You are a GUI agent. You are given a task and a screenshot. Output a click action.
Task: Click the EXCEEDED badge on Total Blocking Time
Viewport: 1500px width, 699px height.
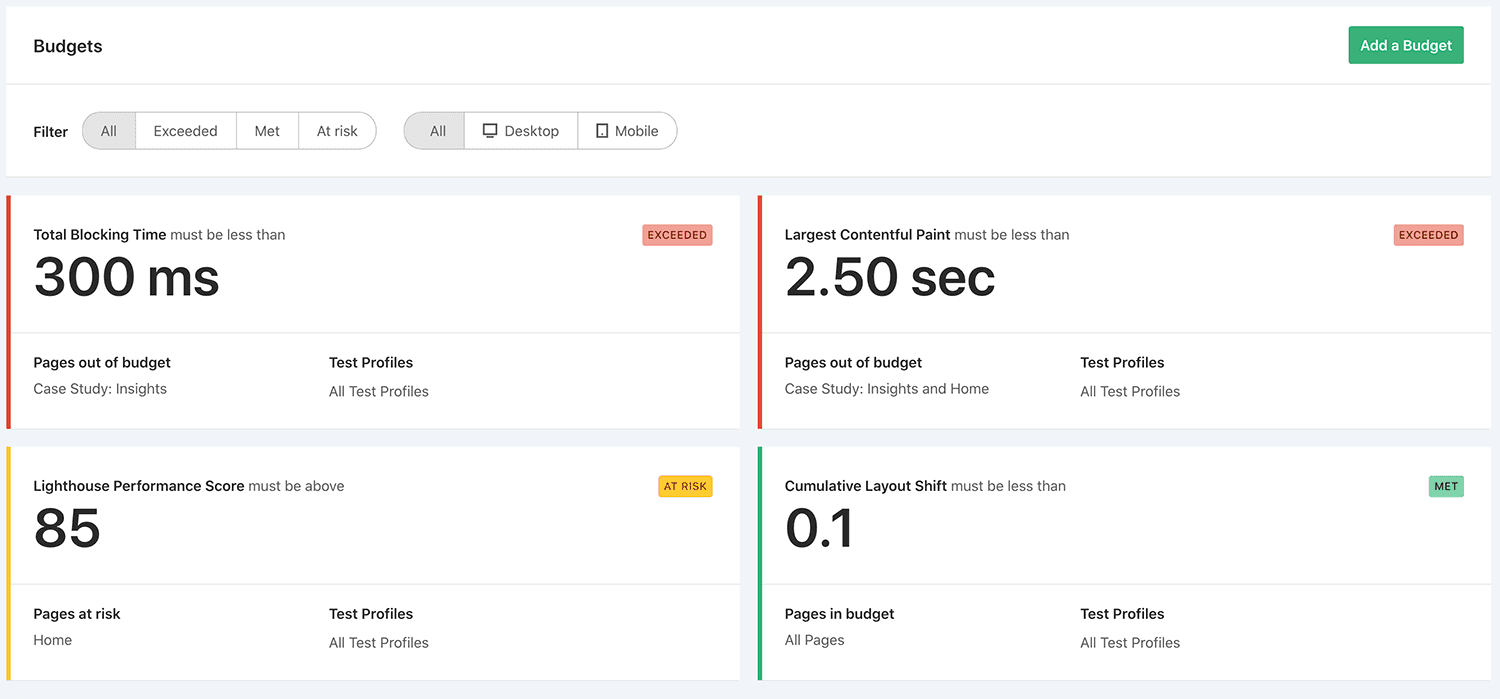click(677, 235)
